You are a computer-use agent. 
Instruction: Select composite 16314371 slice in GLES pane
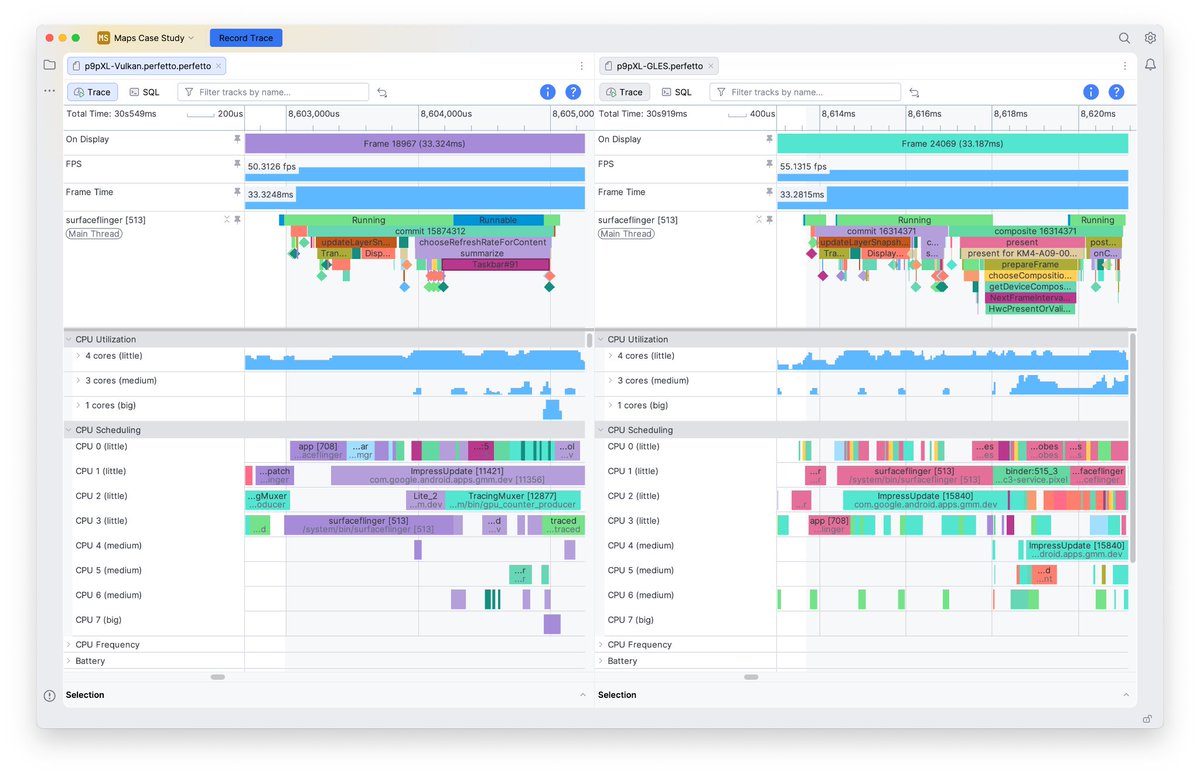[x=1035, y=231]
